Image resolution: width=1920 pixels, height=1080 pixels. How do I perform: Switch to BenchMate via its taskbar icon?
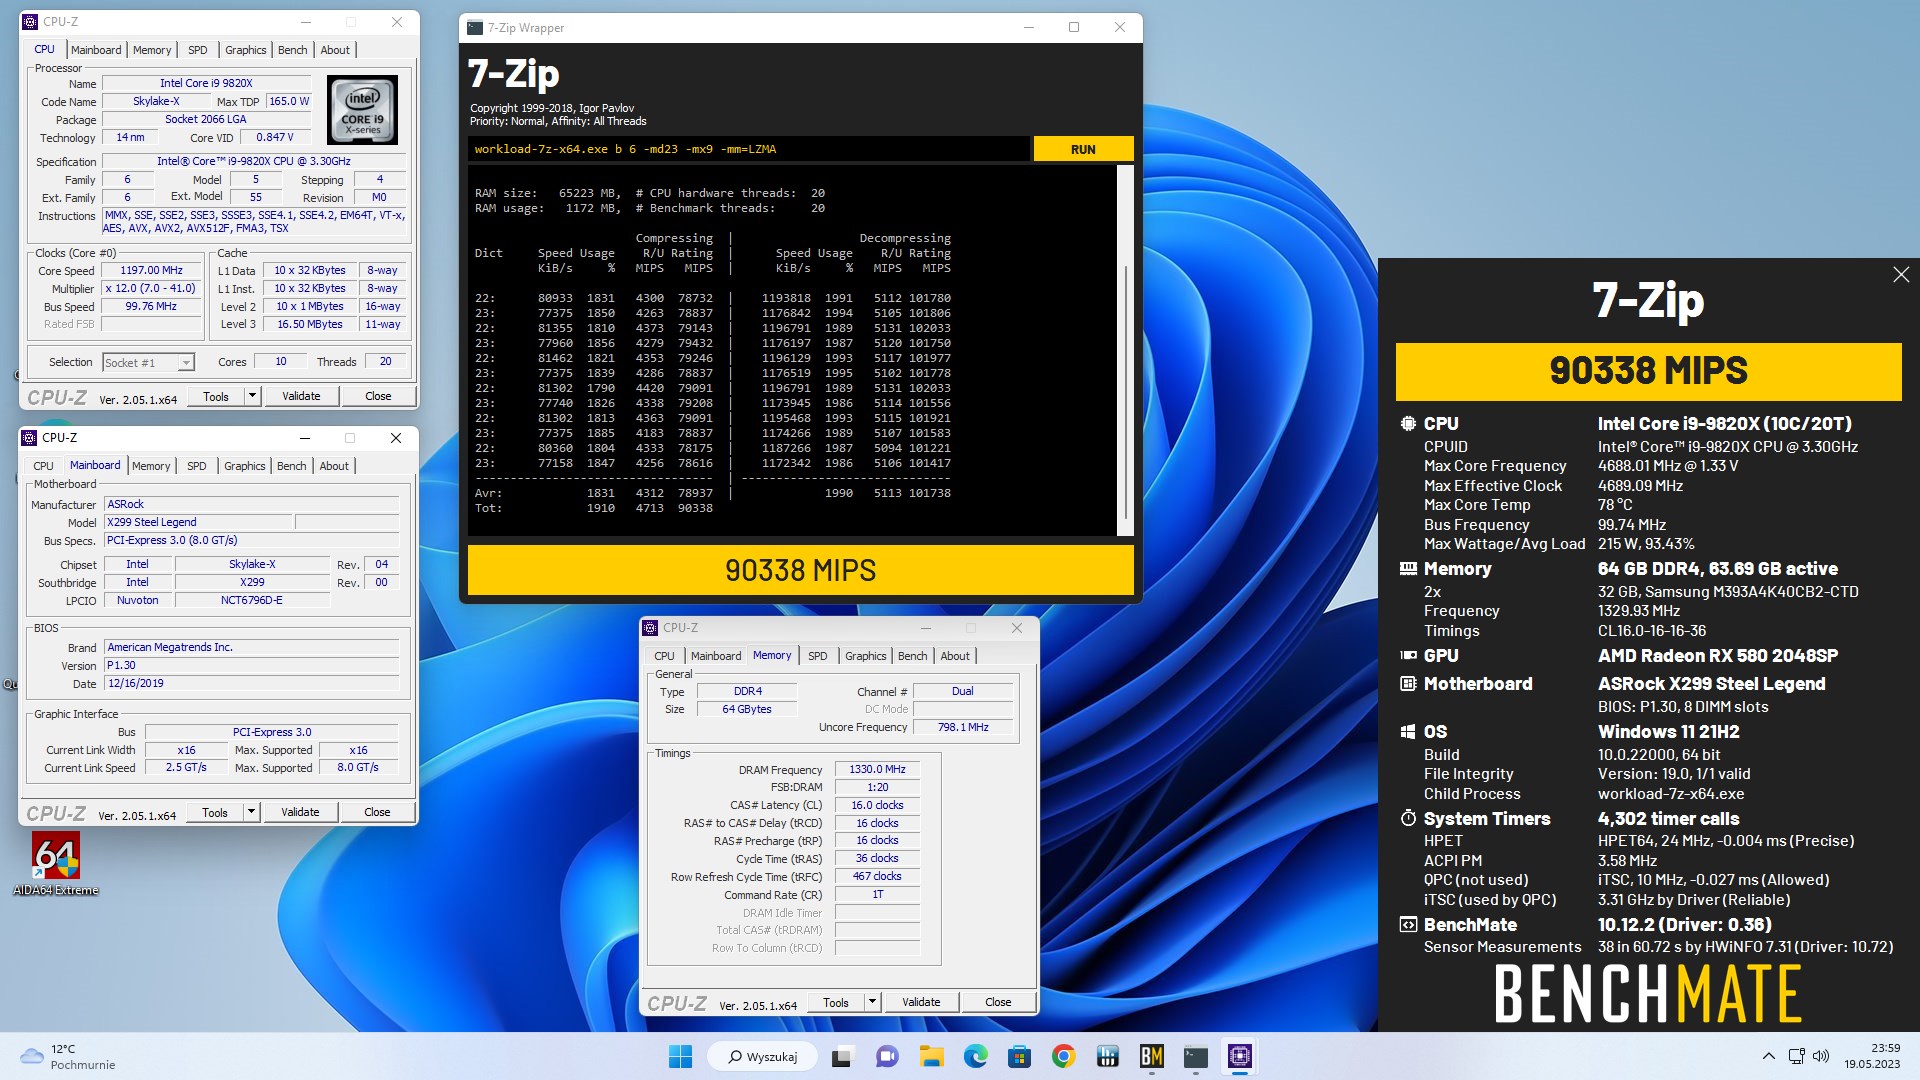point(1151,1056)
